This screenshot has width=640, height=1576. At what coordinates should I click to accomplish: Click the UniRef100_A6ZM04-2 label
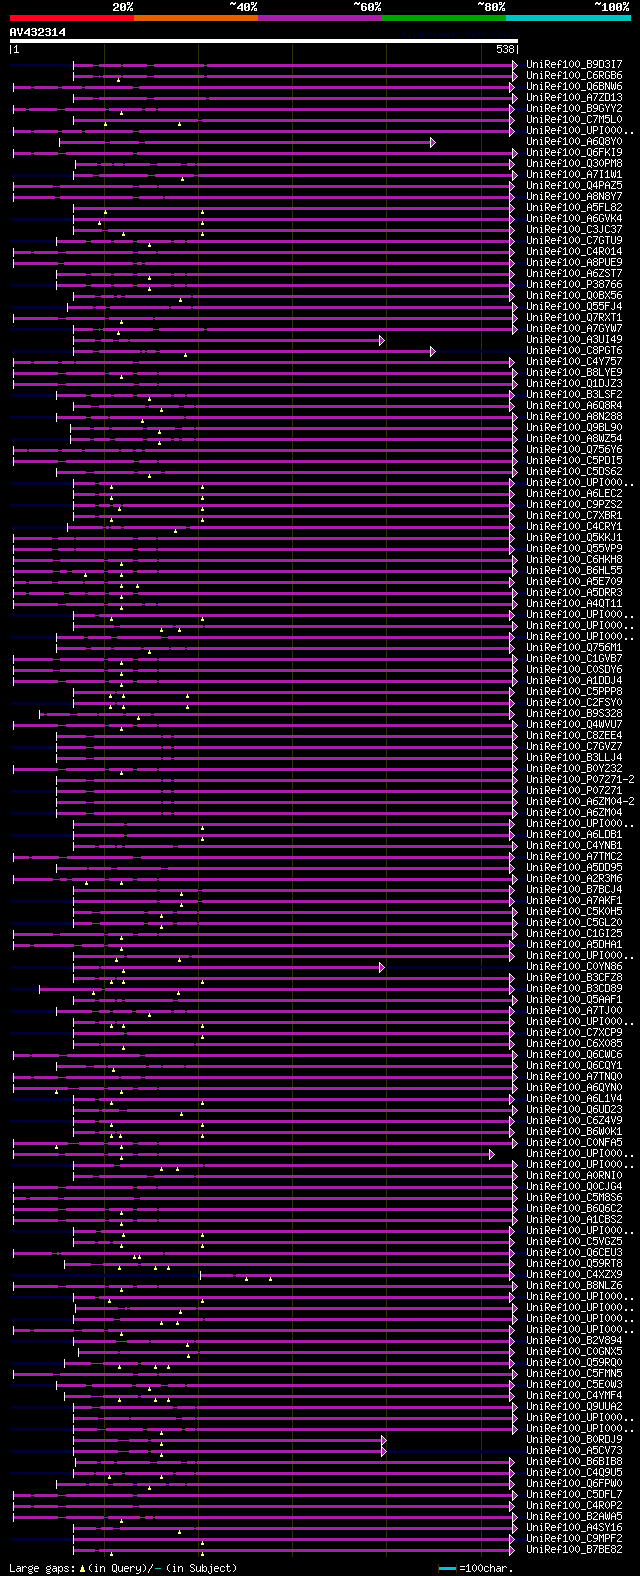(x=580, y=801)
